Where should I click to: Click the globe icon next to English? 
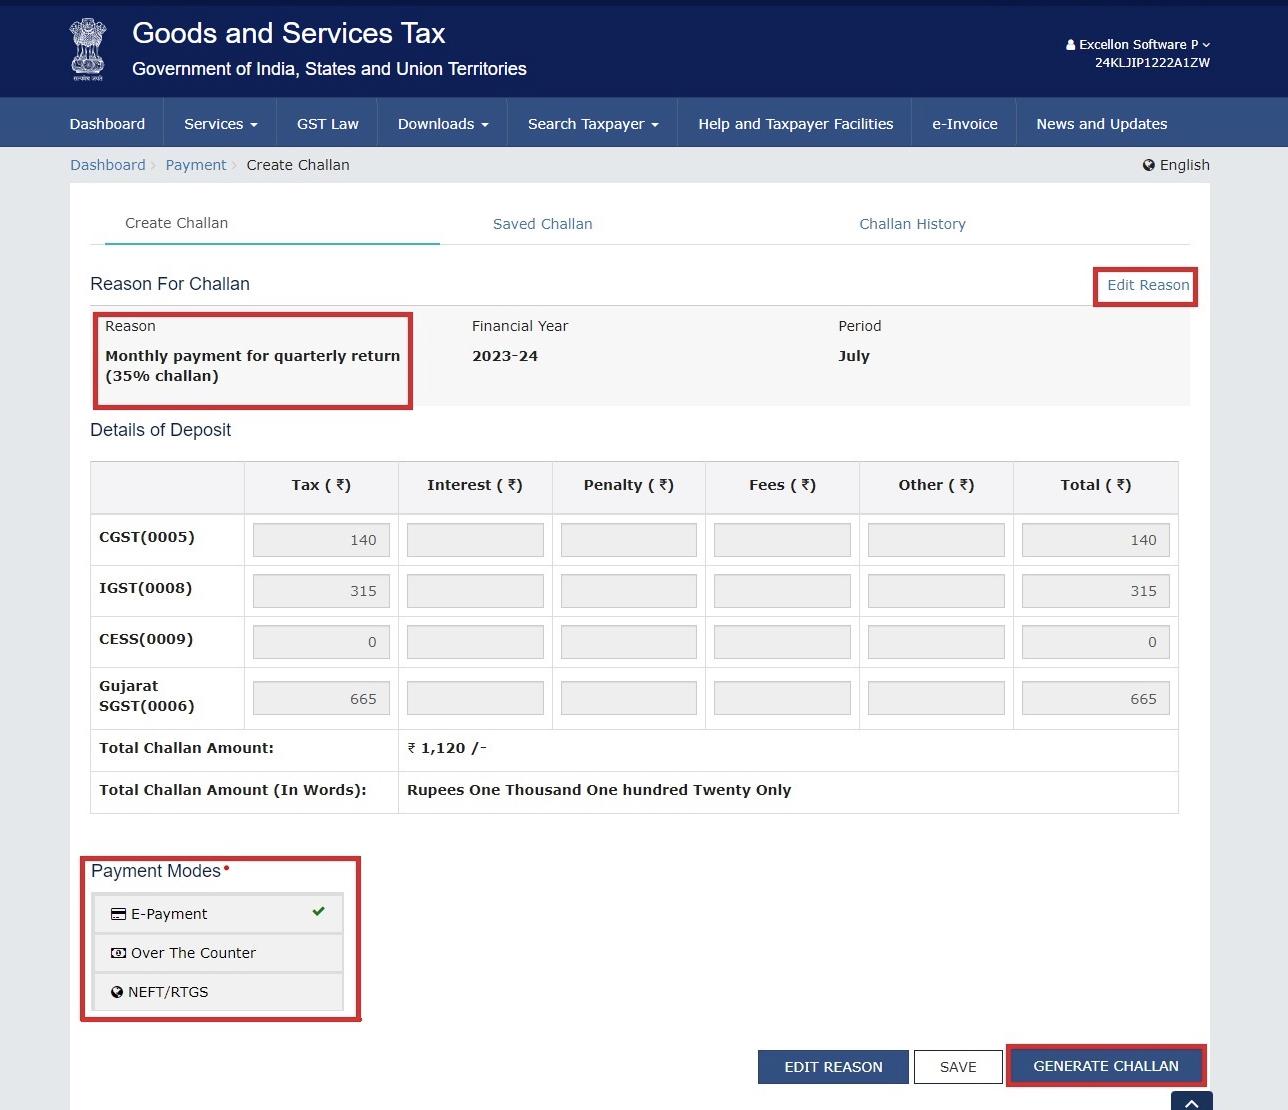click(1149, 165)
